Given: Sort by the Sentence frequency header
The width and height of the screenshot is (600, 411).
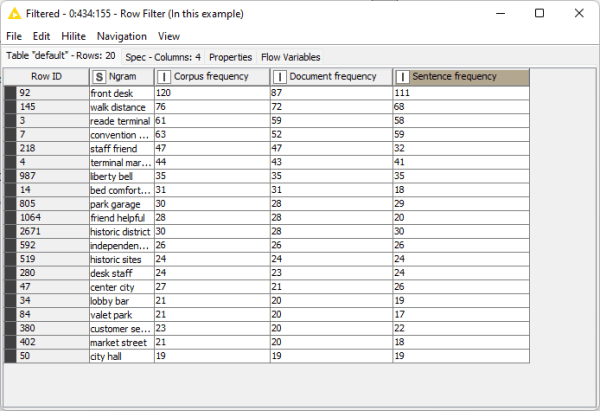Looking at the screenshot, I should 461,77.
